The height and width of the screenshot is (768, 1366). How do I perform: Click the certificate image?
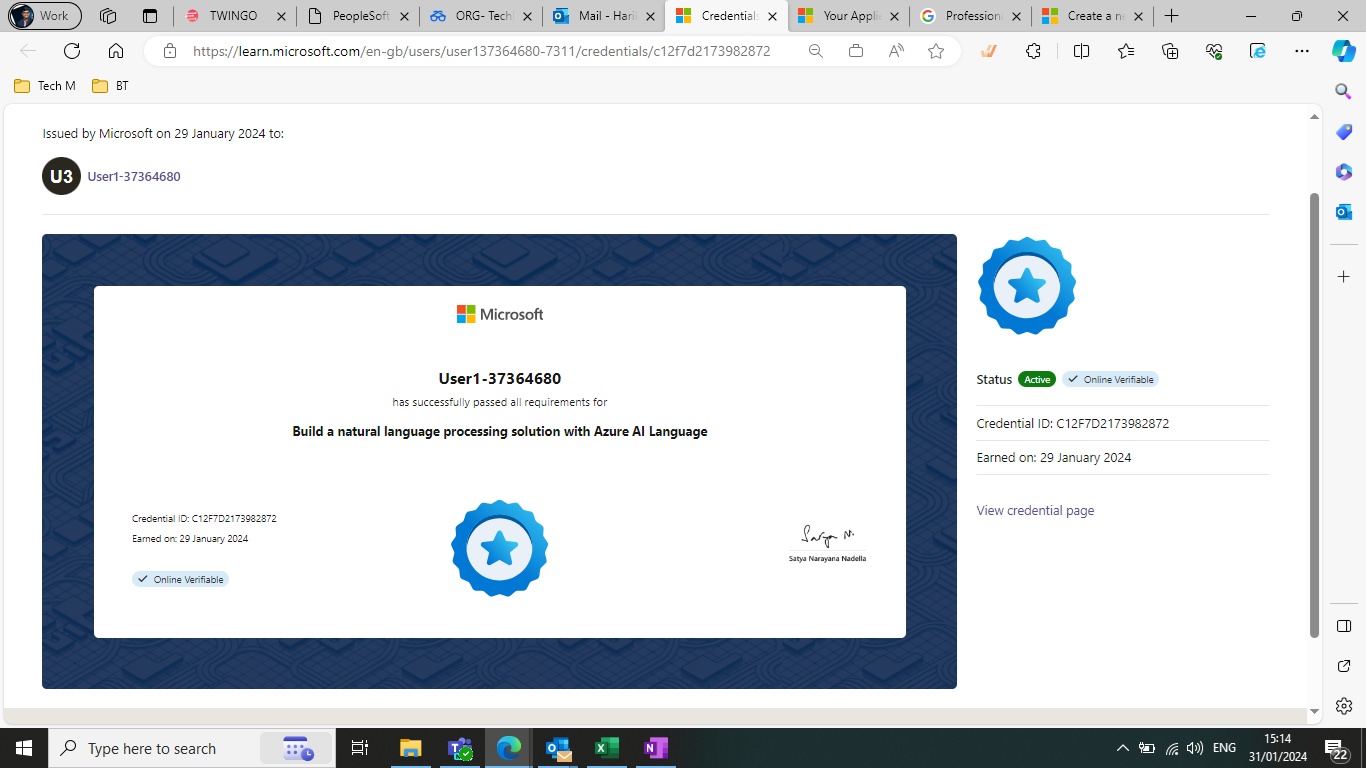point(499,461)
